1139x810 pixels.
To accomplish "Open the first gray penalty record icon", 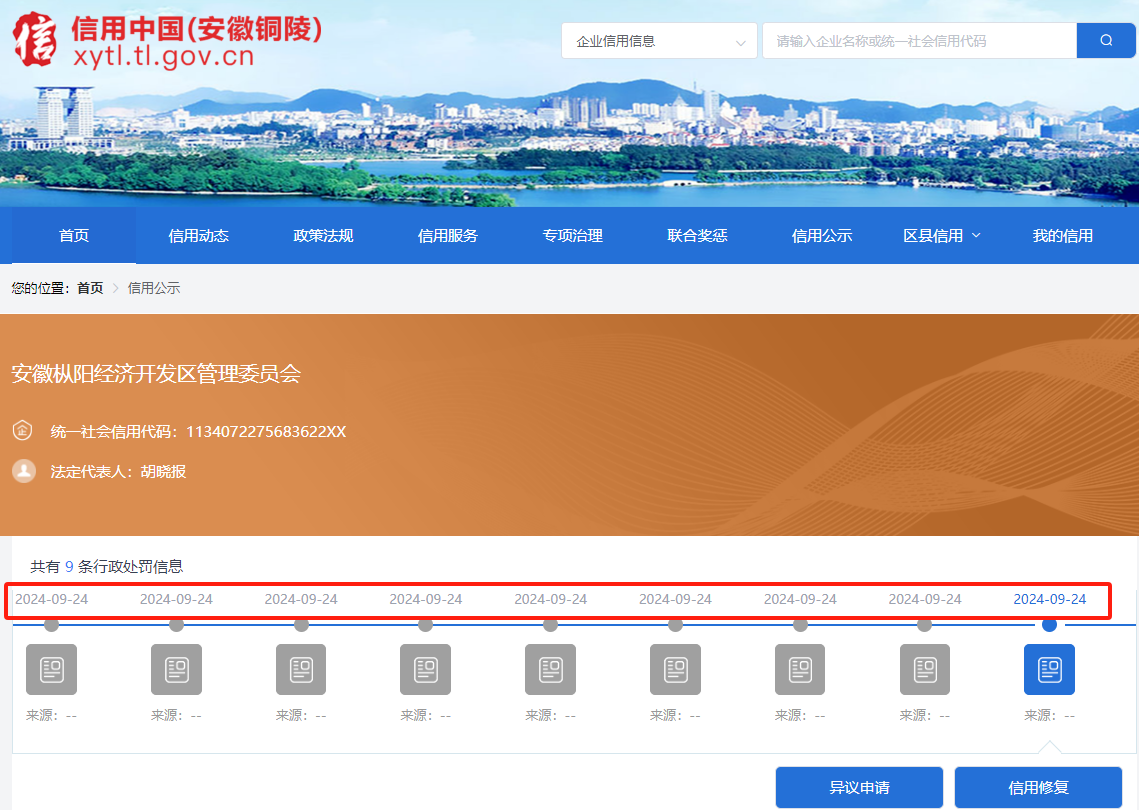I will (x=51, y=669).
